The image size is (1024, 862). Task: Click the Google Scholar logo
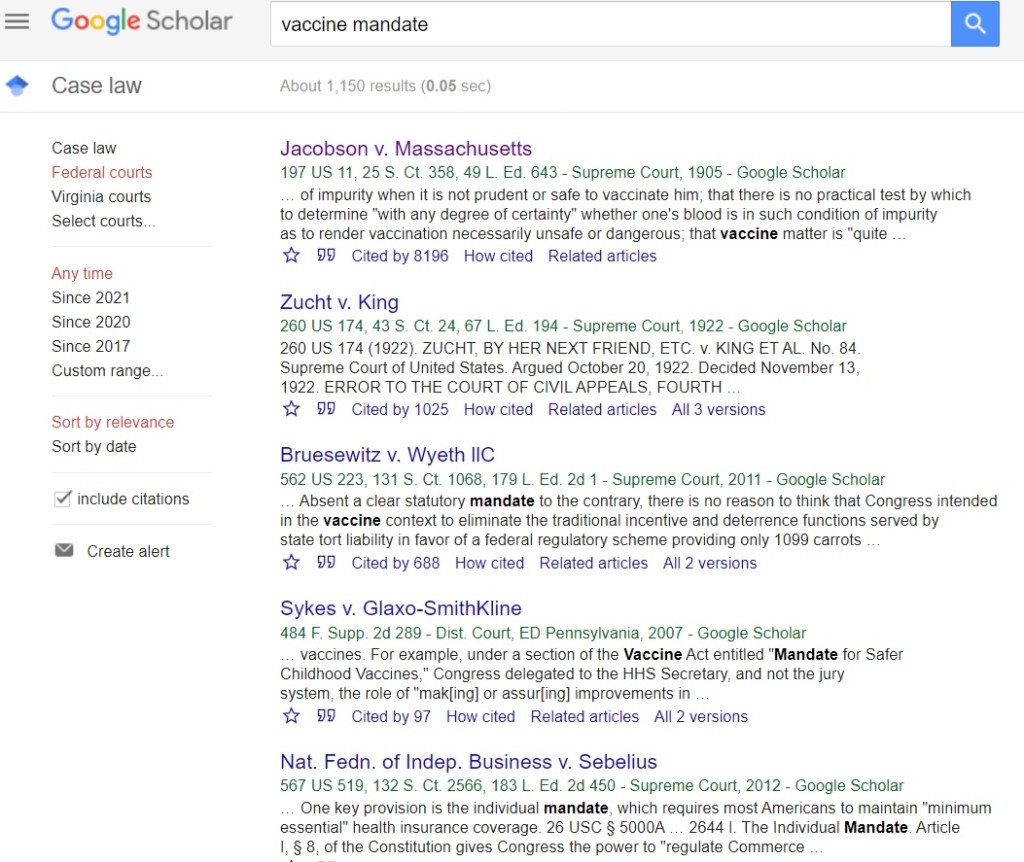[x=141, y=22]
